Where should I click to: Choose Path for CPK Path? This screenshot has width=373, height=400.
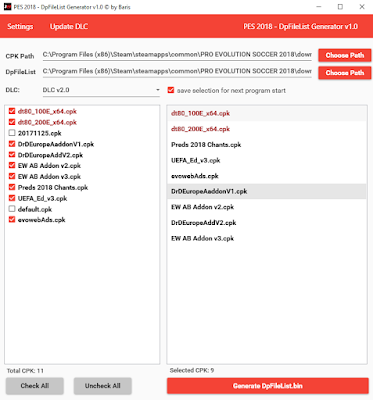(x=344, y=55)
